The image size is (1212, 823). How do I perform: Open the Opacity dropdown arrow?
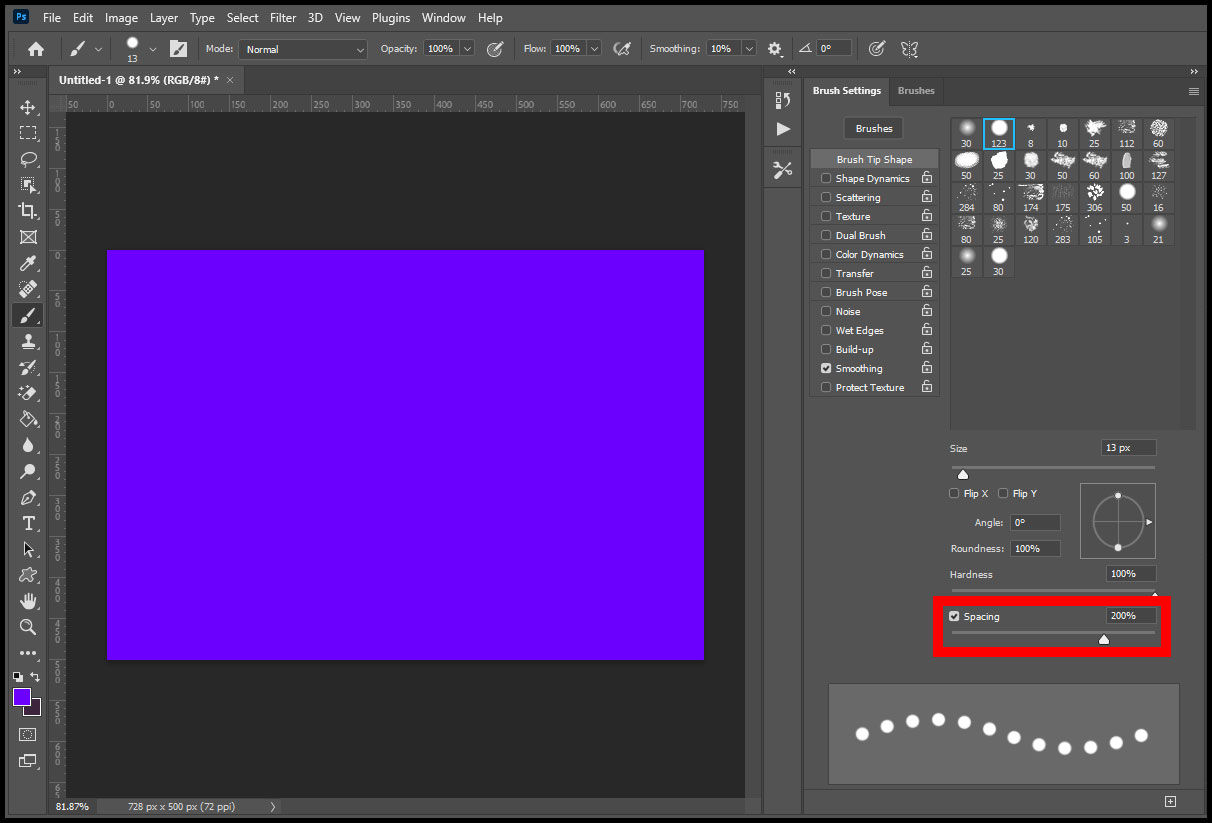point(467,48)
